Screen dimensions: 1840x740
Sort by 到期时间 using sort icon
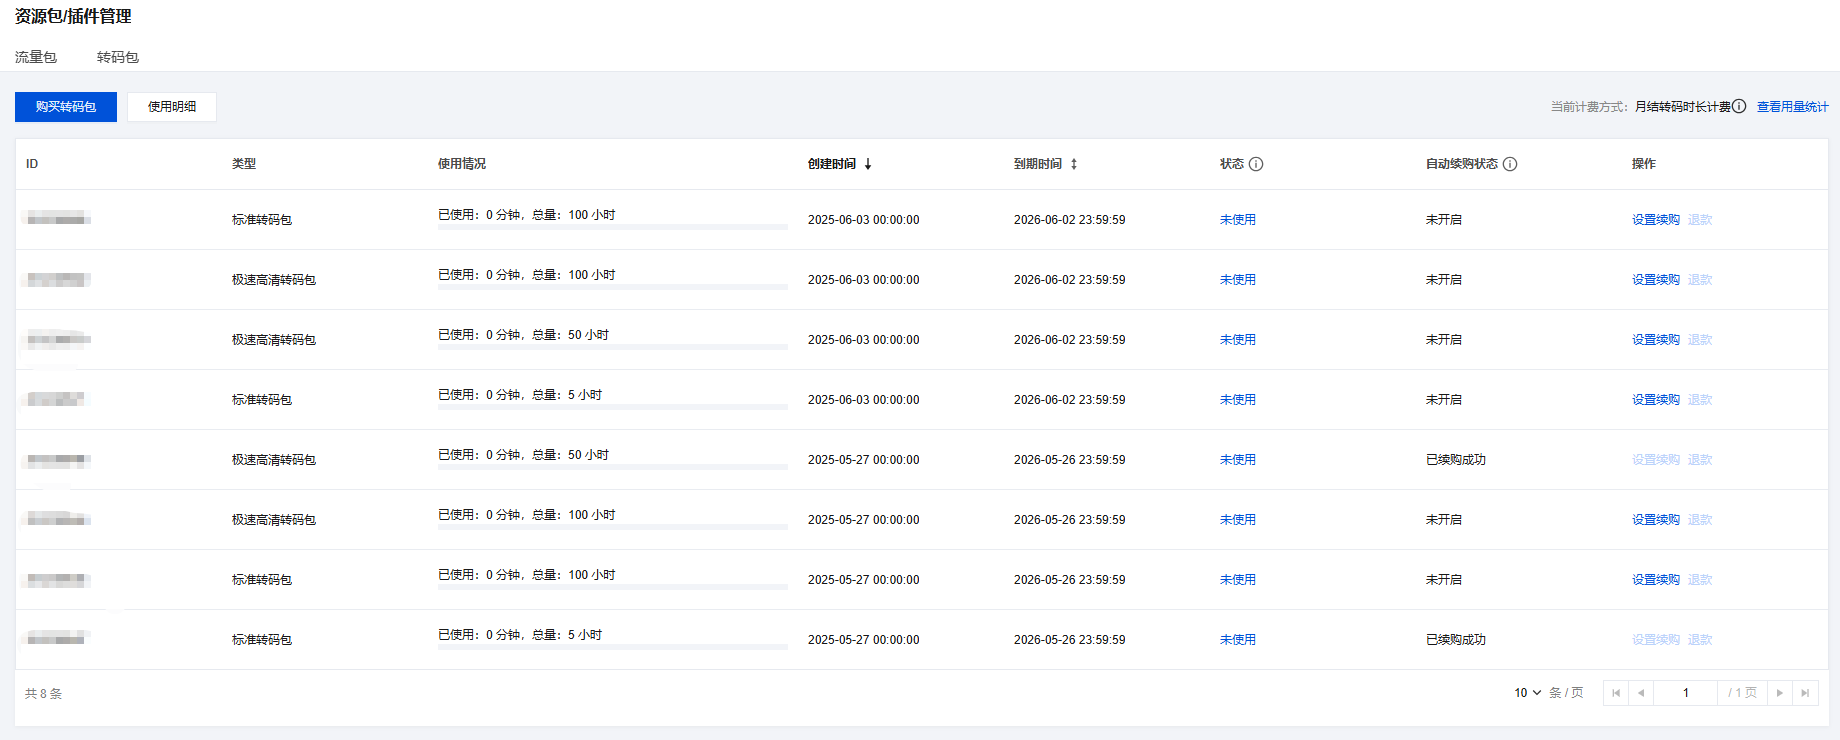(x=1074, y=164)
